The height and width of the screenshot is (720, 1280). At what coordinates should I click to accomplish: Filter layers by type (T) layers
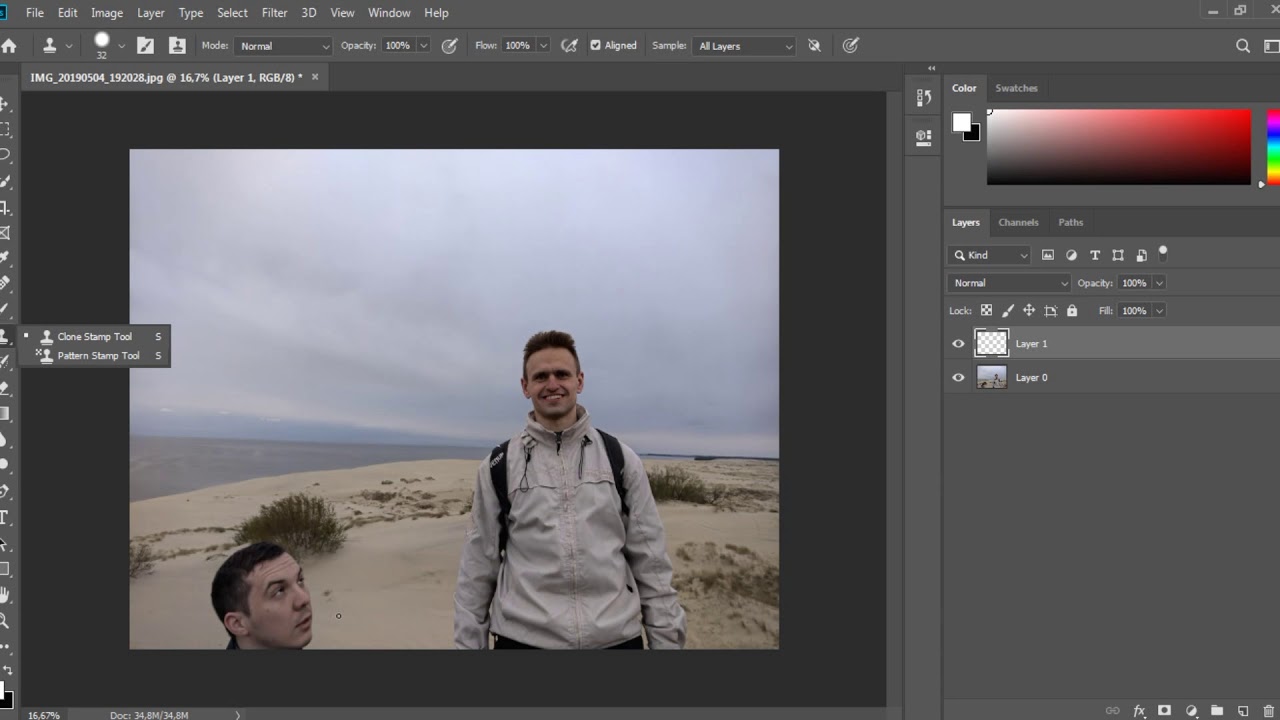pos(1095,255)
